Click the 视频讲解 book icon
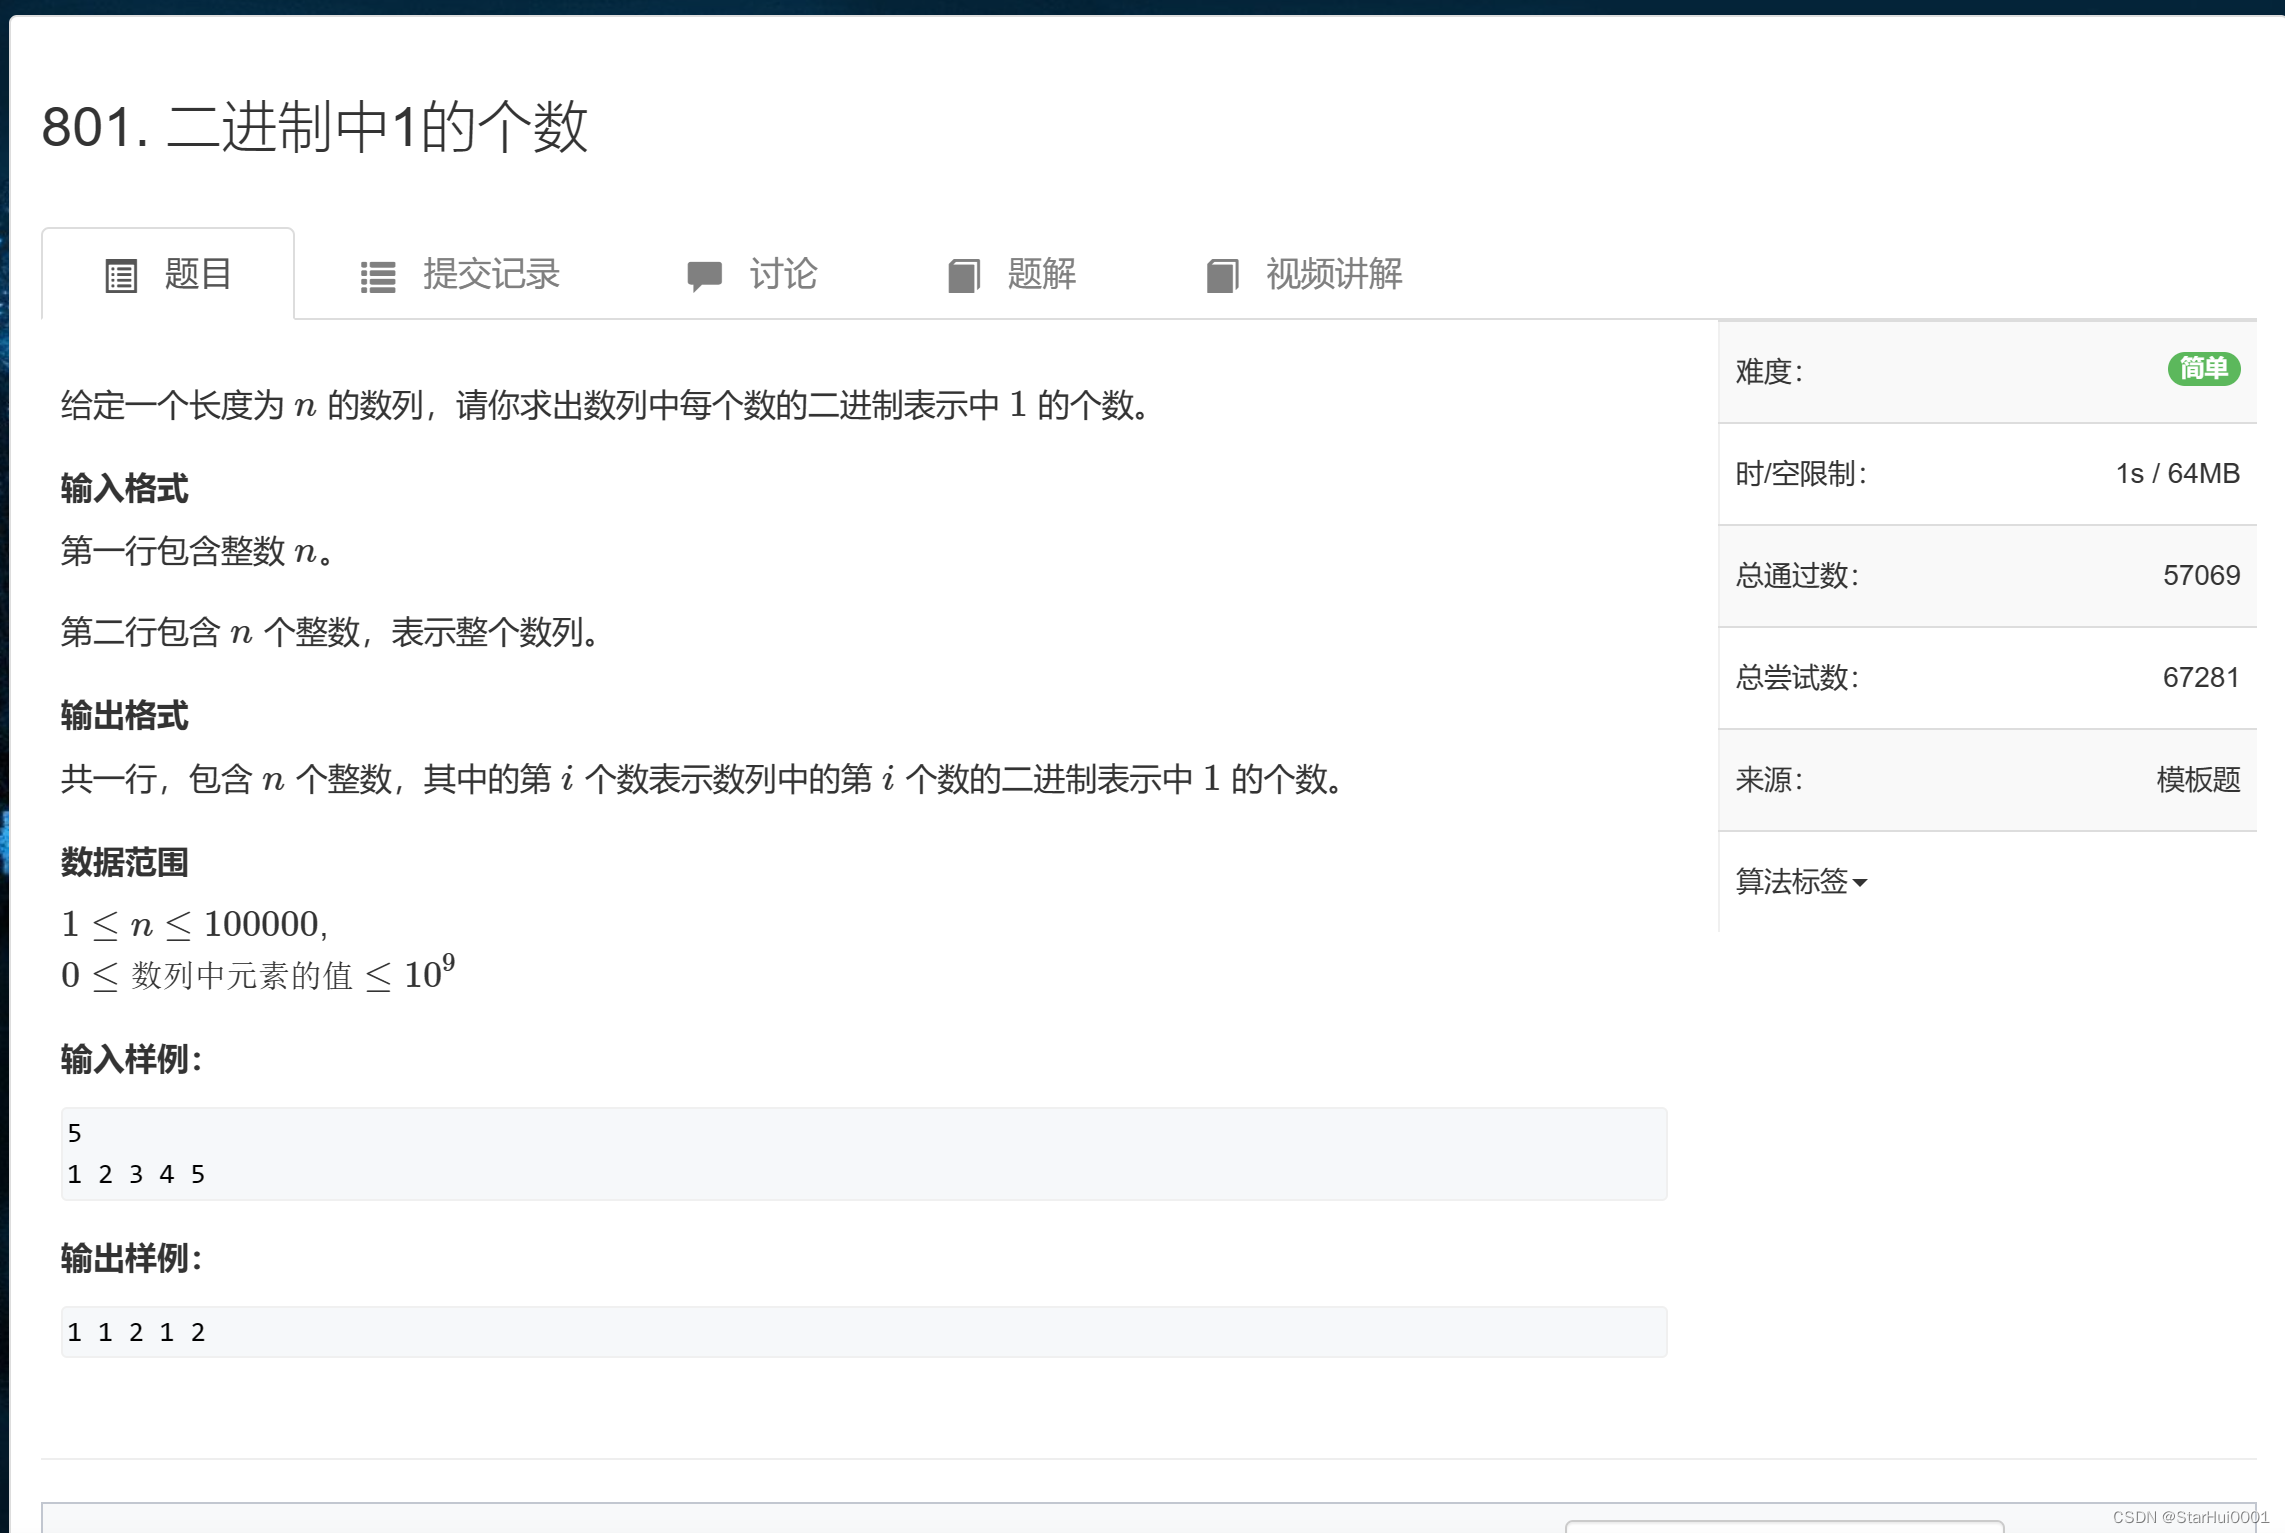2285x1533 pixels. tap(1222, 276)
